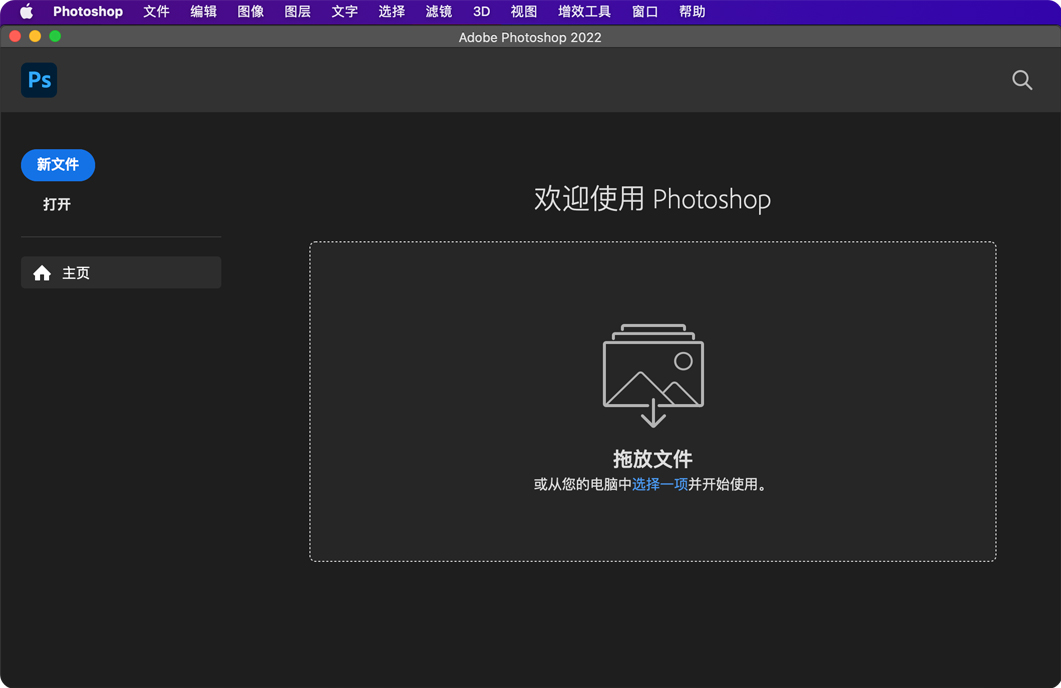
Task: Click the home icon beside 主页
Action: [41, 272]
